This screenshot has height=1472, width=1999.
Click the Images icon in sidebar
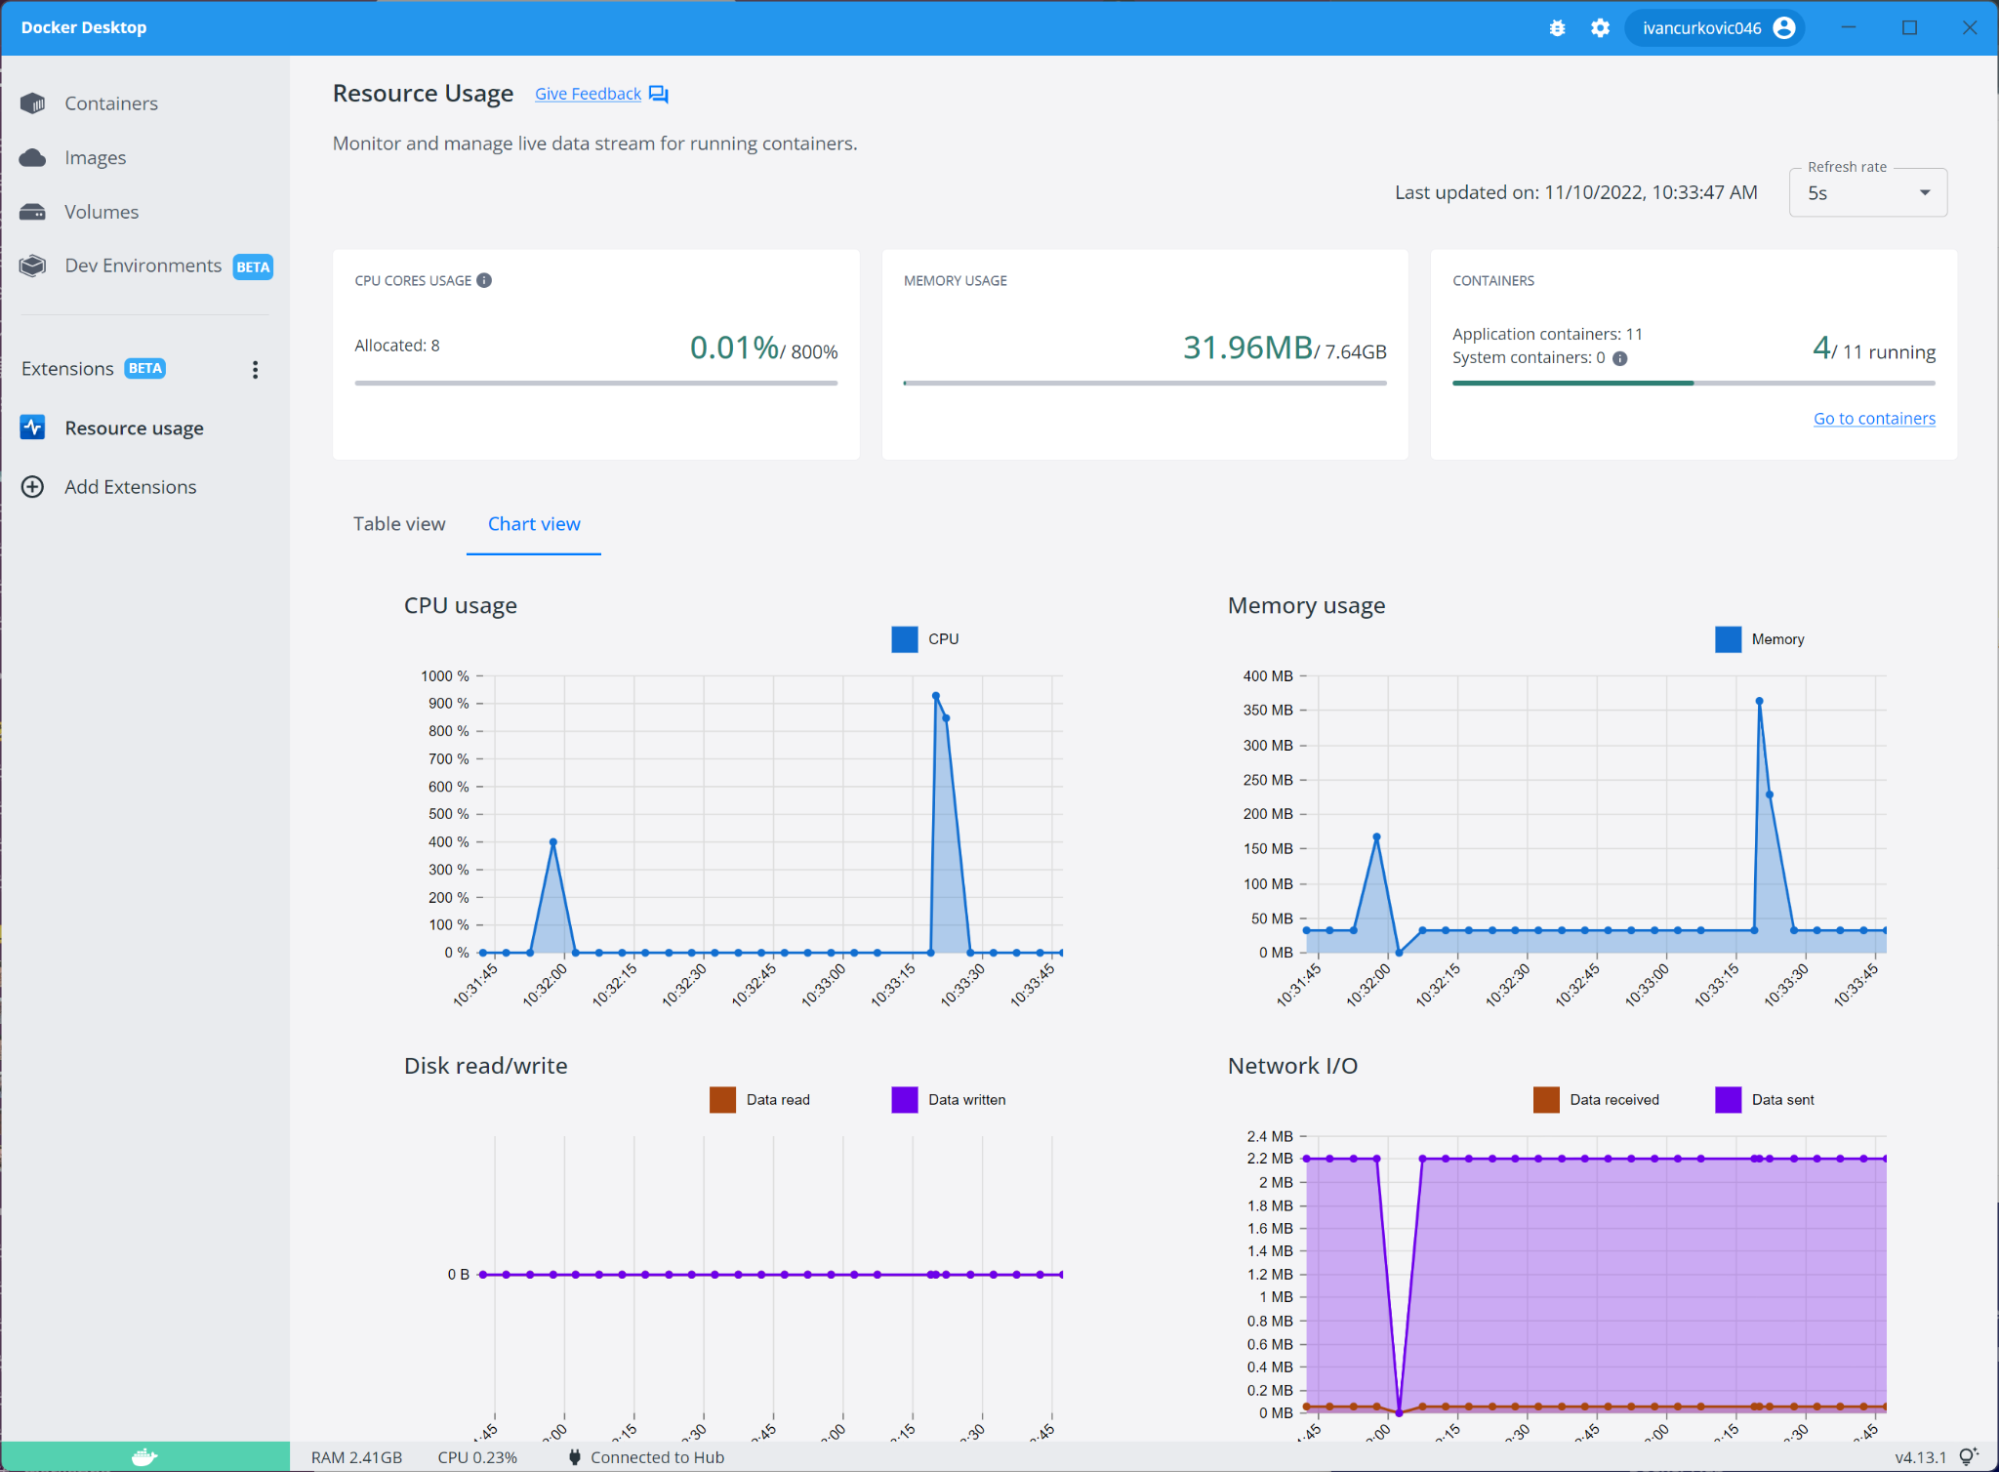coord(33,157)
